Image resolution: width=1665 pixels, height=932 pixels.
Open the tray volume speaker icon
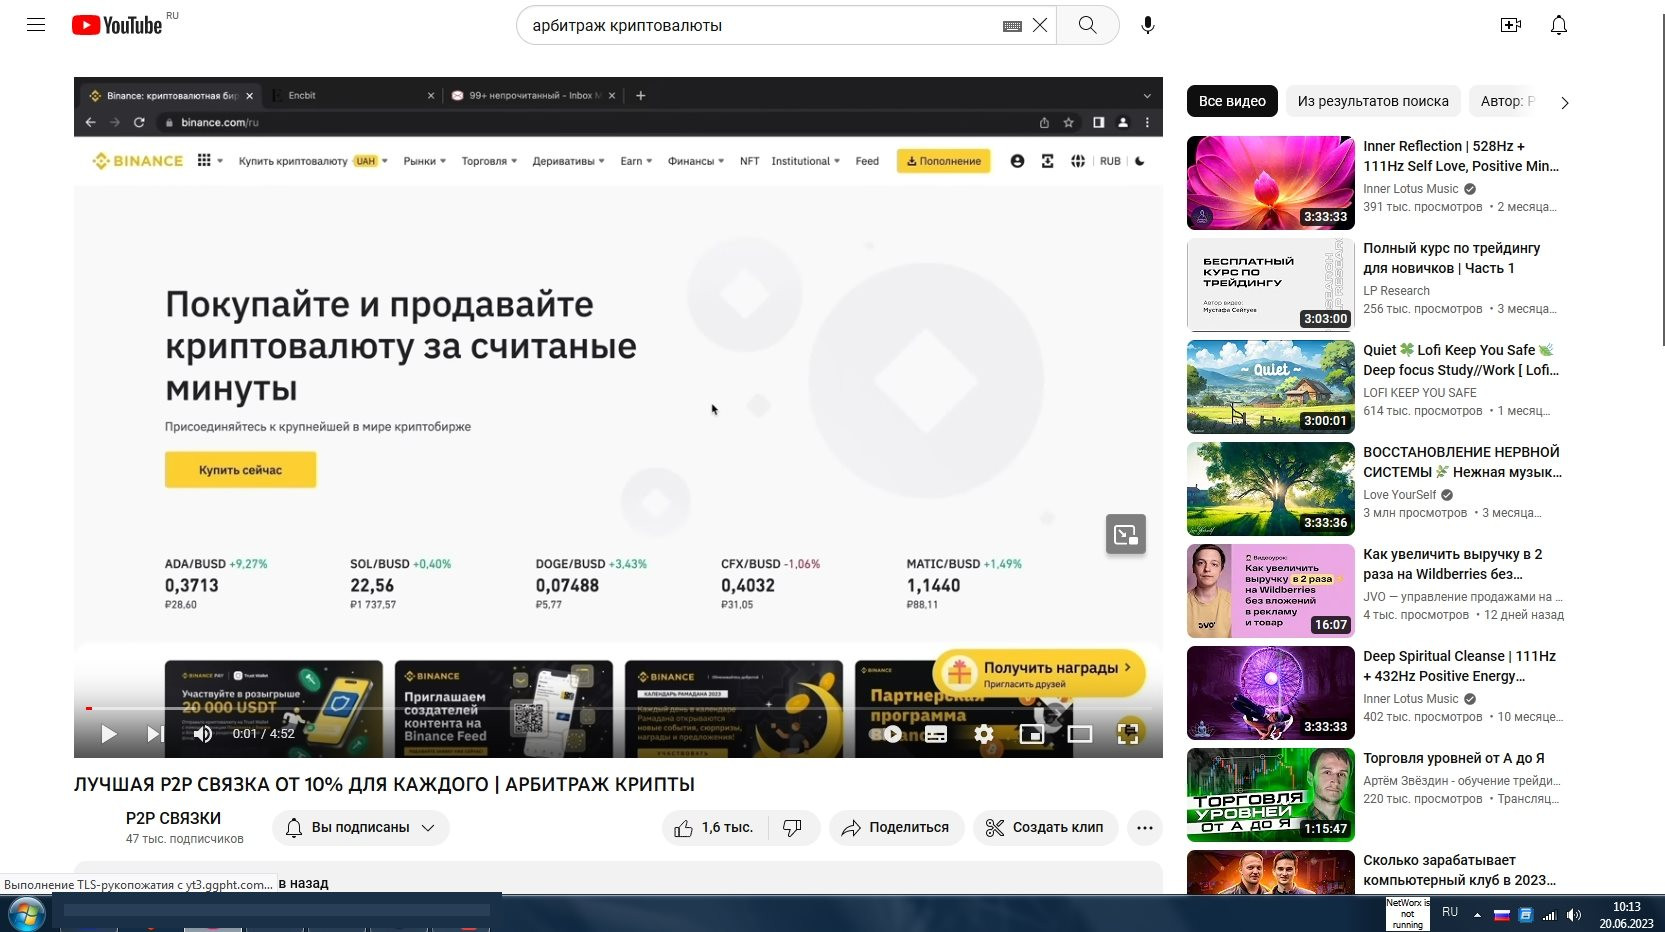(x=1574, y=915)
